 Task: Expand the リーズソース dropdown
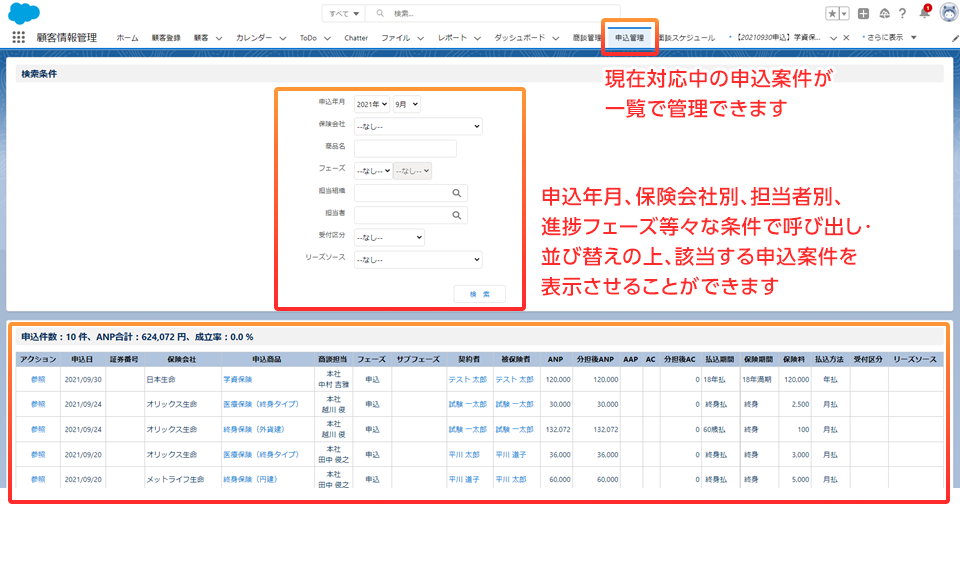point(418,260)
